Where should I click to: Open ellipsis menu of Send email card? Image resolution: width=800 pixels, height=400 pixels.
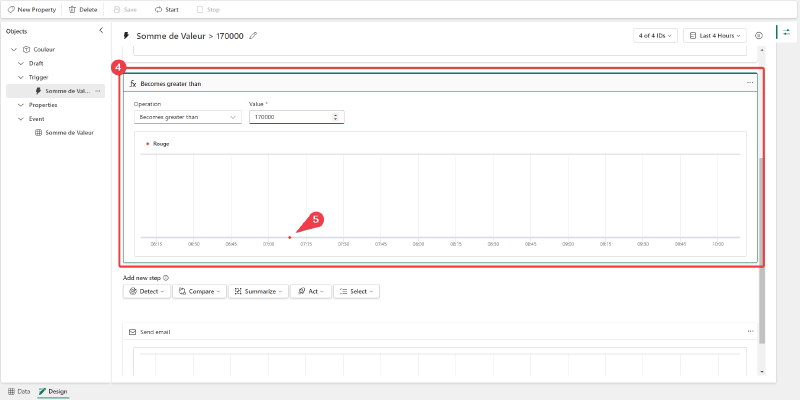pyautogui.click(x=750, y=331)
